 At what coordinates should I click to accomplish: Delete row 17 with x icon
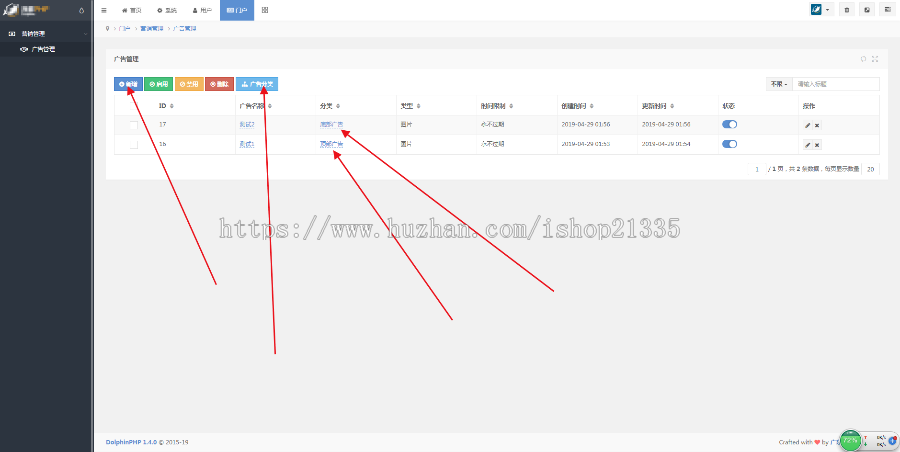817,125
